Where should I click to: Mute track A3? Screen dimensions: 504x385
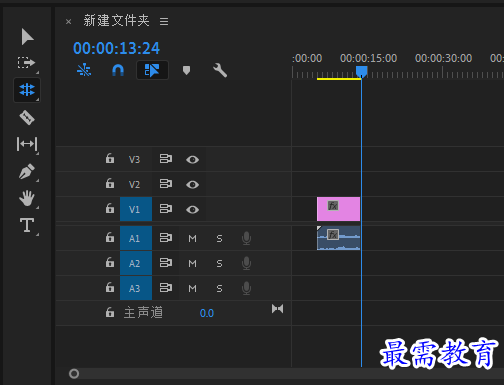(192, 289)
